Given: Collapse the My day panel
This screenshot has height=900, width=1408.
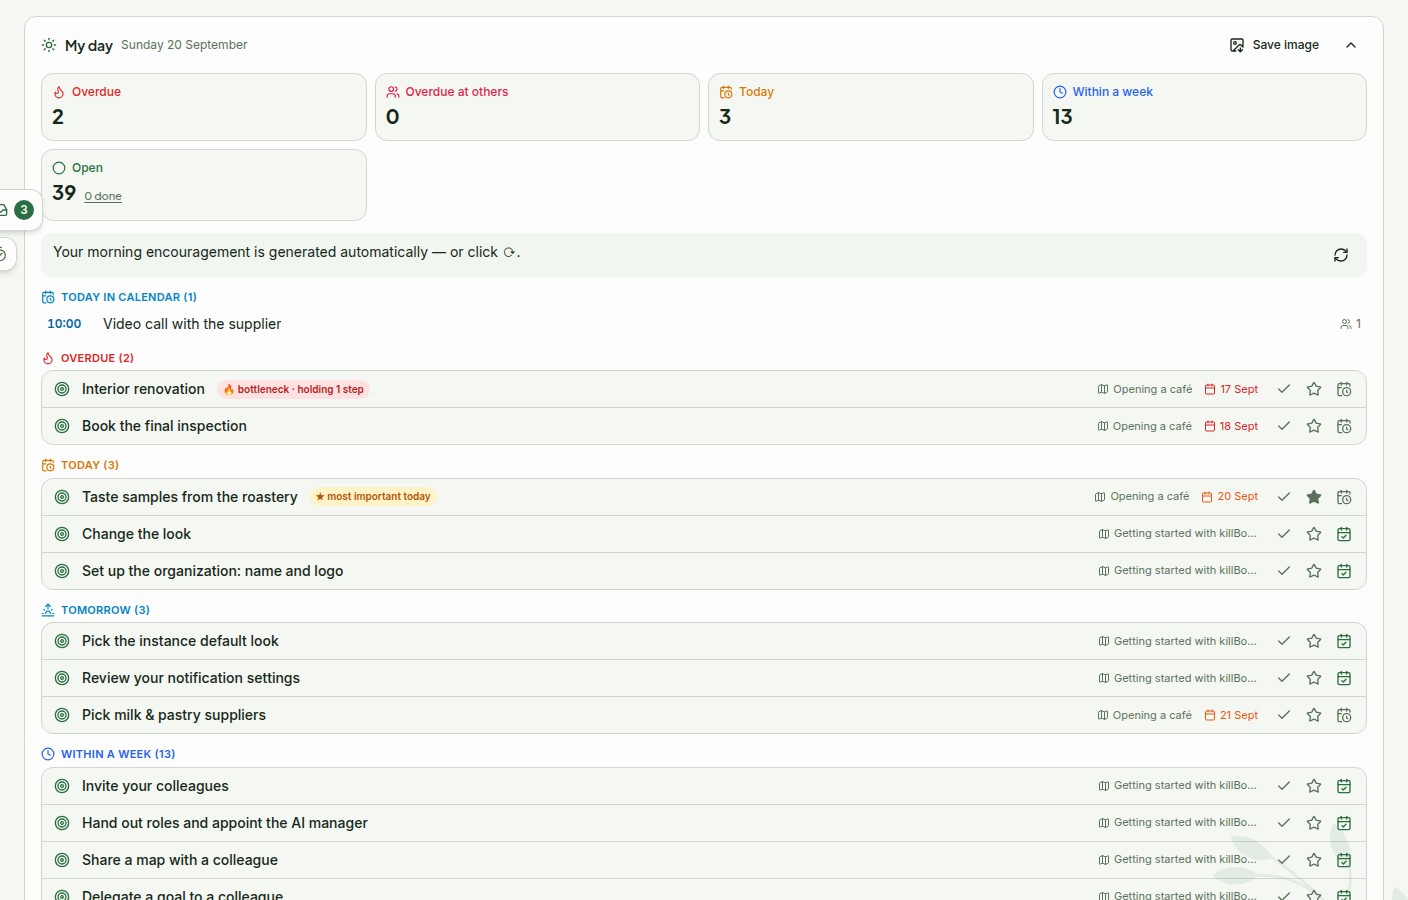Looking at the screenshot, I should point(1351,45).
